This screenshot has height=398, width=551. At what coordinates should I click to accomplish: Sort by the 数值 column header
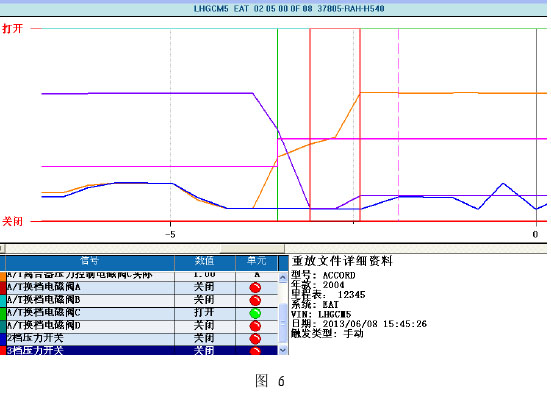(205, 261)
